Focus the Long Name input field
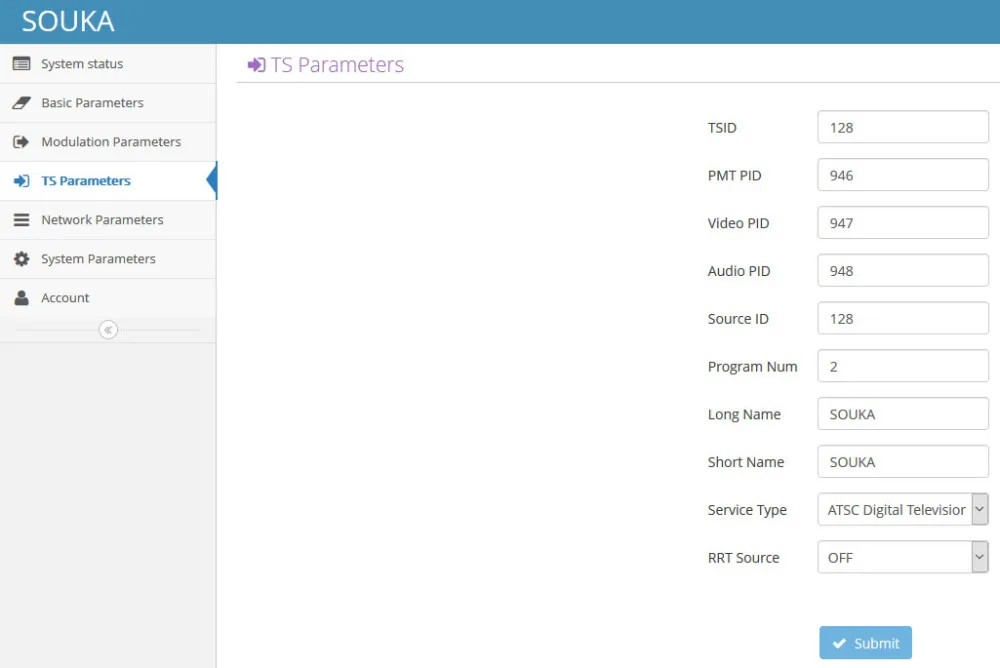 [902, 414]
